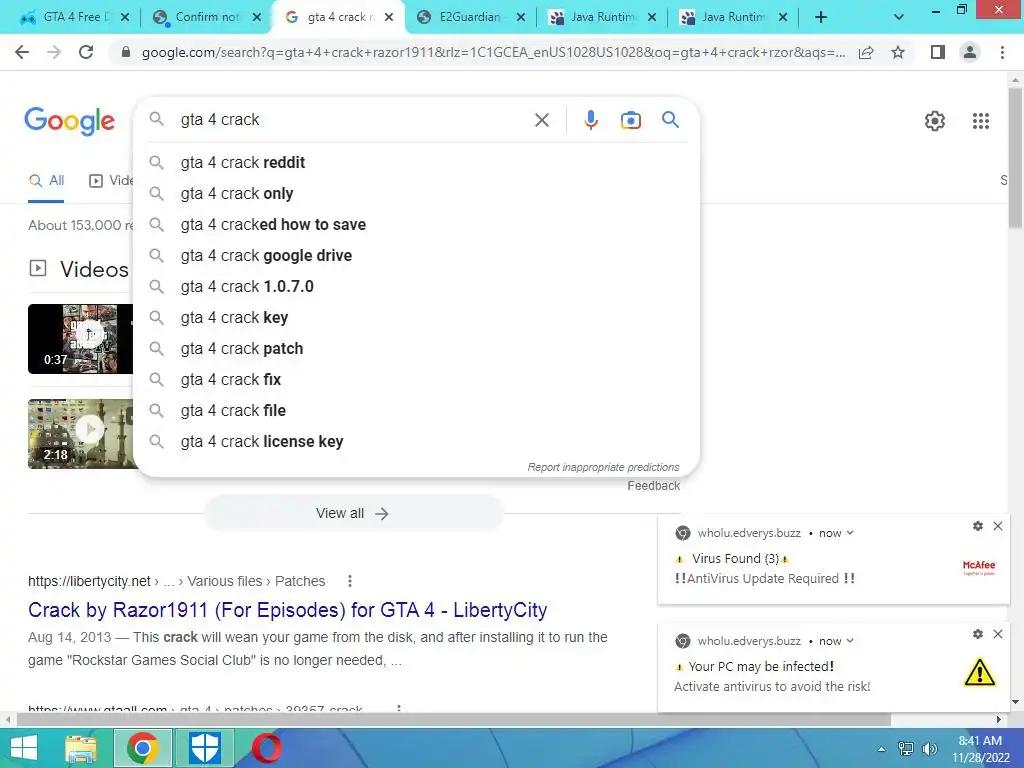Choose suggestion gta 4 crack license key

pyautogui.click(x=416, y=441)
